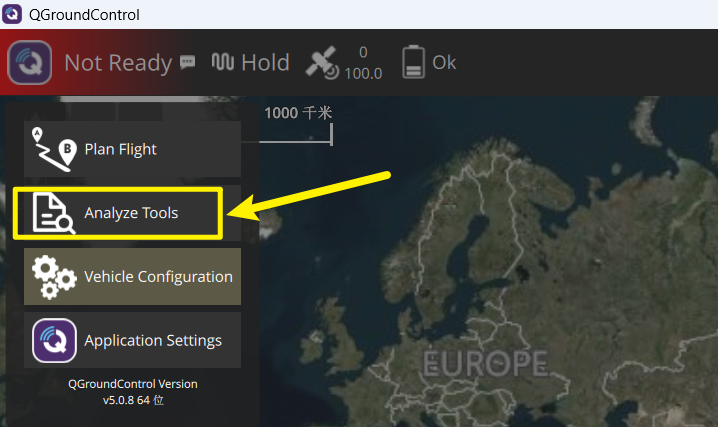718x427 pixels.
Task: Click the QGroundControl Version text
Action: (x=133, y=384)
